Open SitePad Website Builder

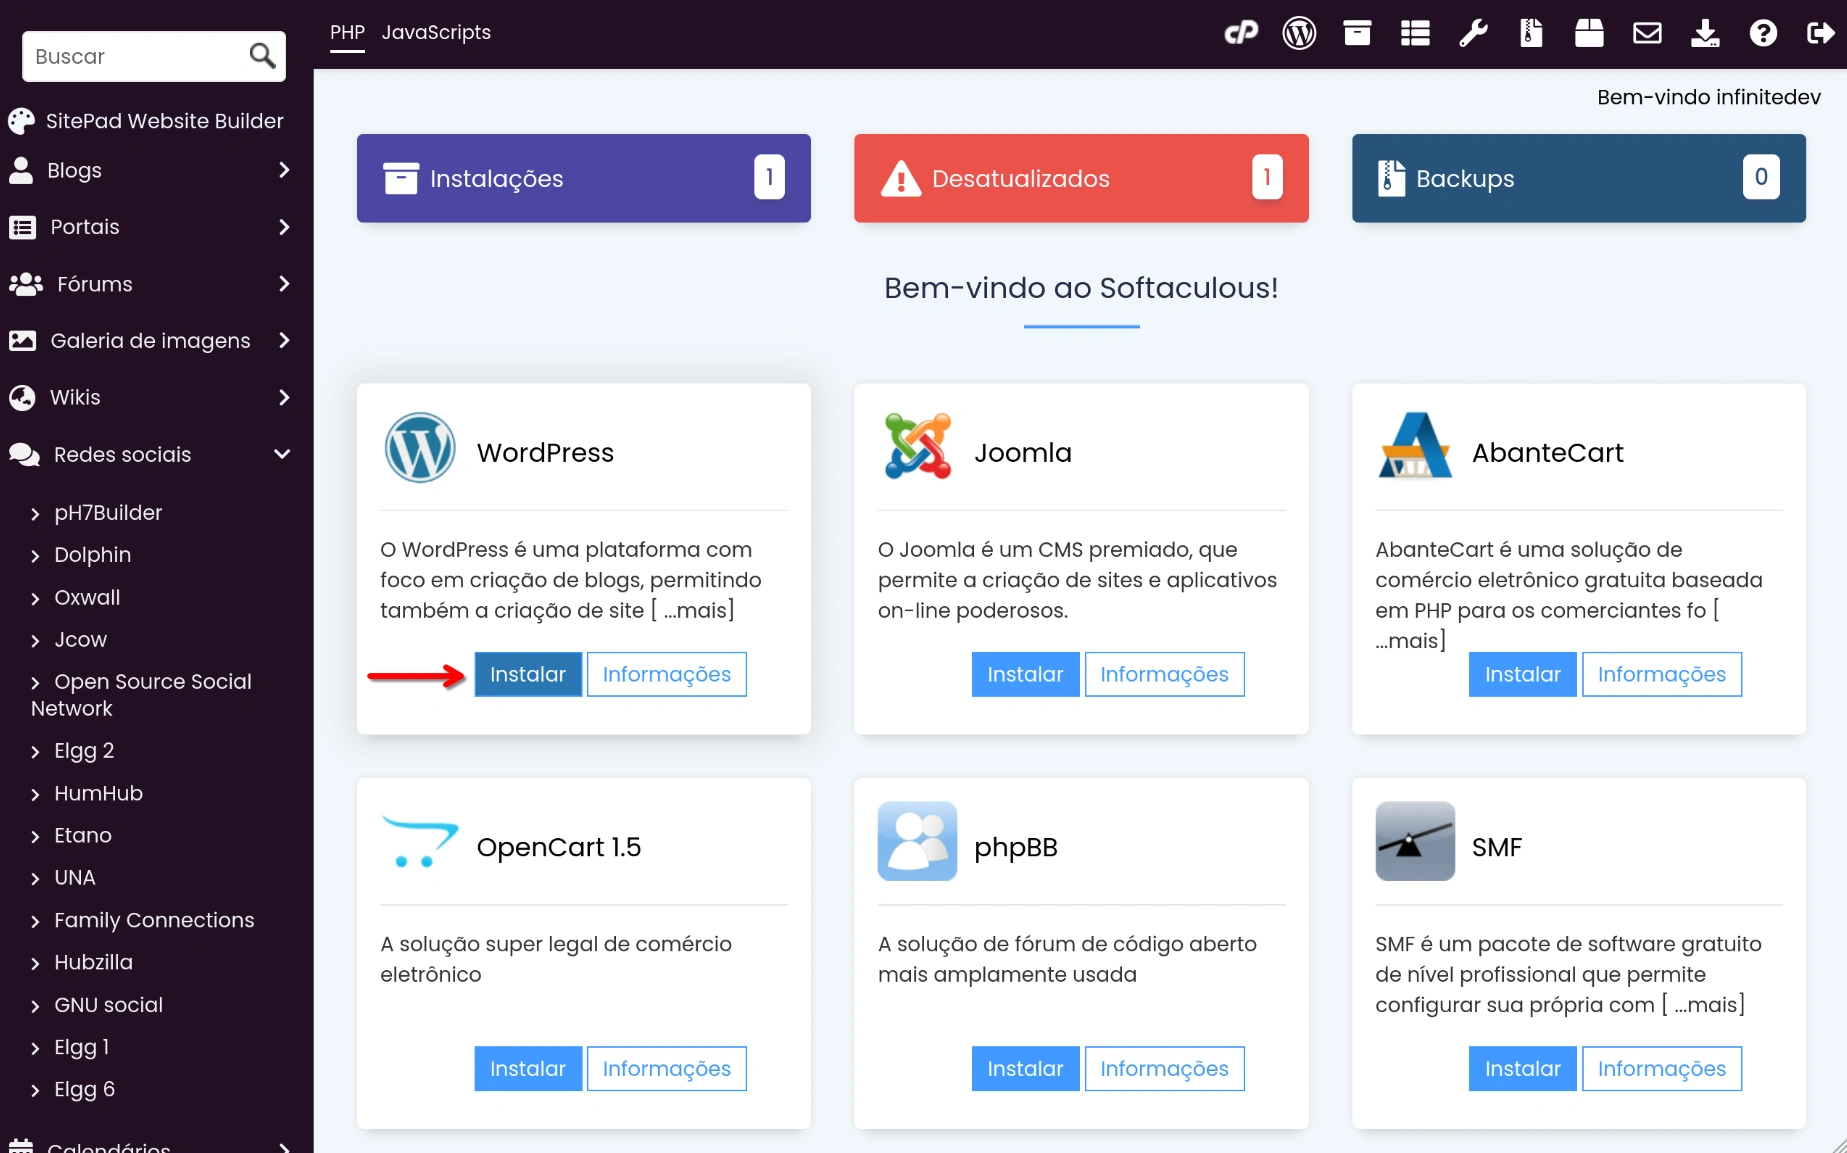pyautogui.click(x=164, y=120)
